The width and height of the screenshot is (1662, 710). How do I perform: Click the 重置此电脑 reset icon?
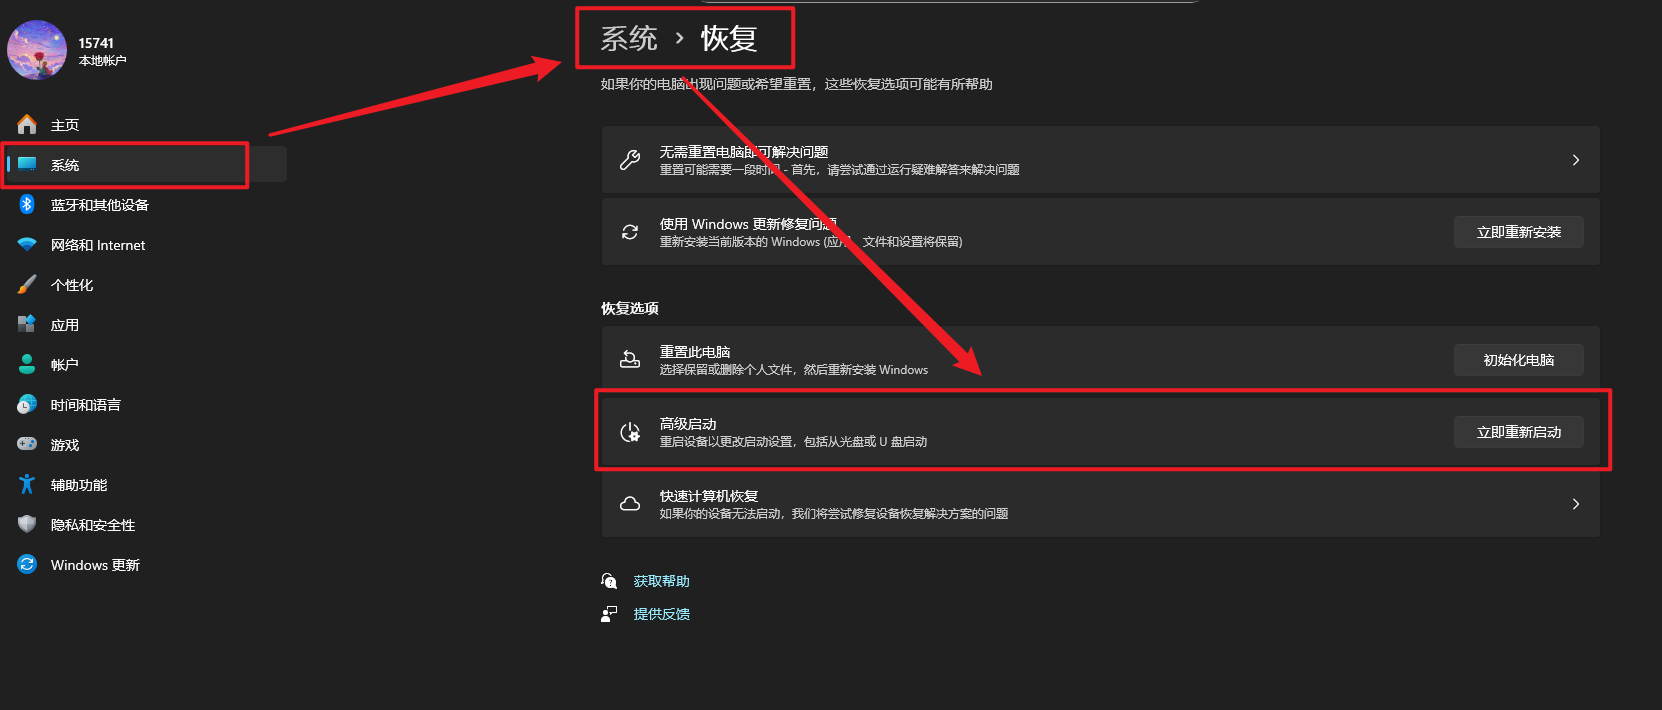pyautogui.click(x=630, y=360)
